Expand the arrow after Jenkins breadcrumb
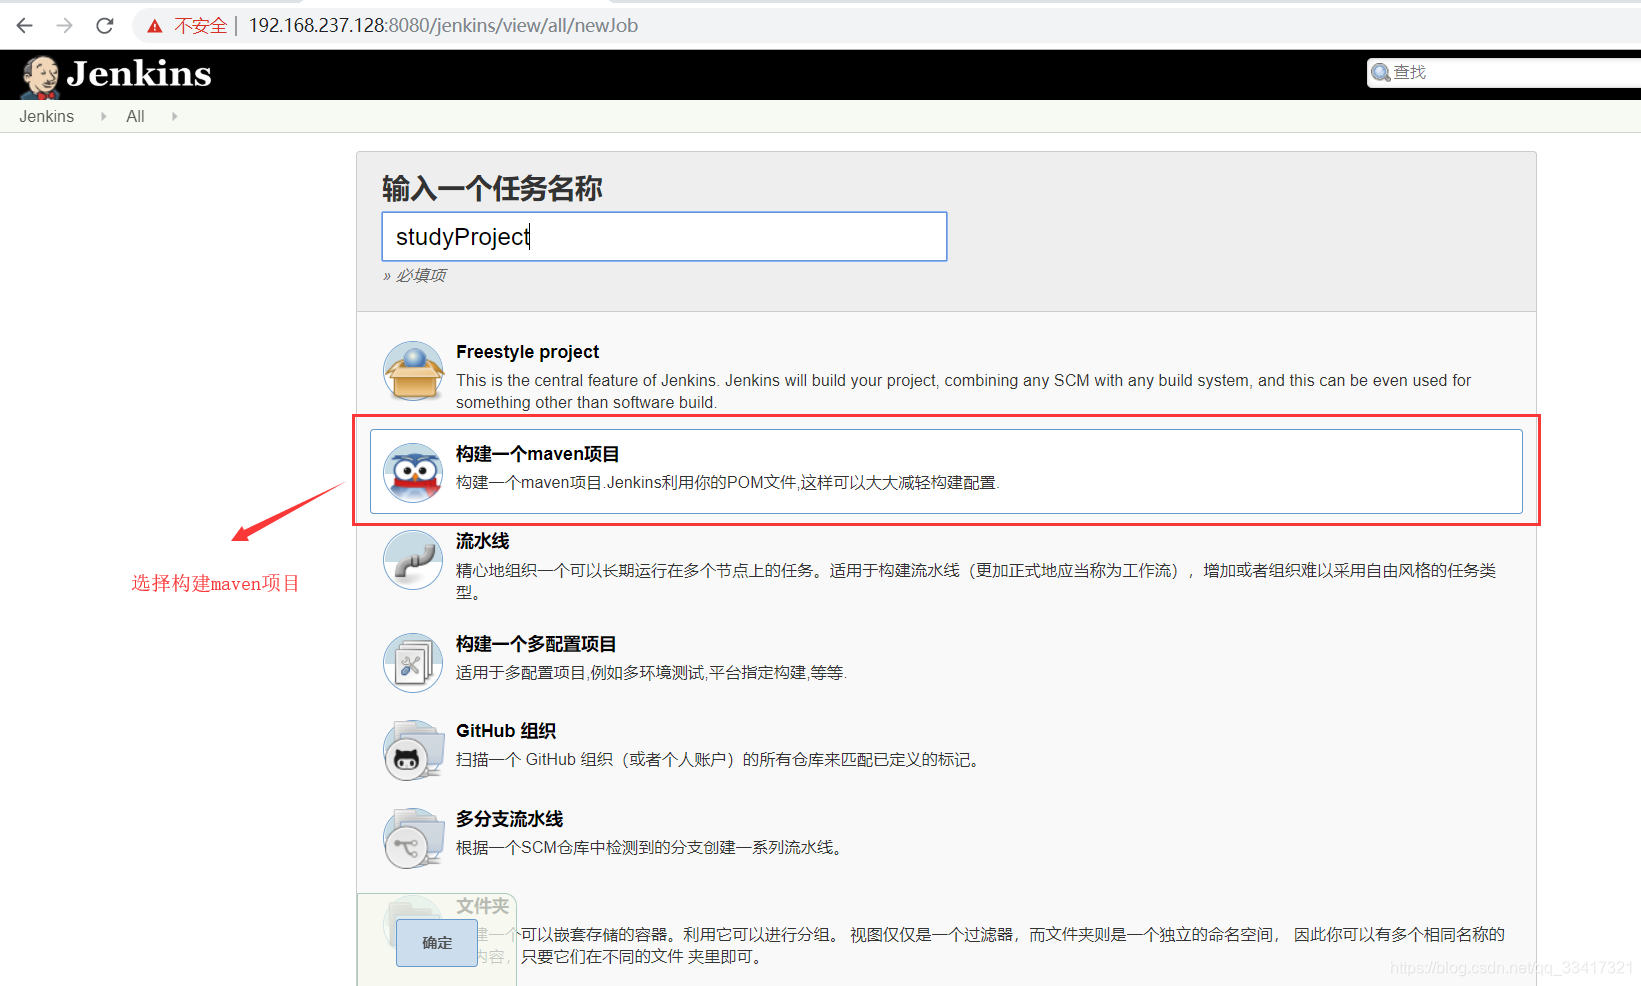Screen dimensions: 1641x986 [x=103, y=116]
